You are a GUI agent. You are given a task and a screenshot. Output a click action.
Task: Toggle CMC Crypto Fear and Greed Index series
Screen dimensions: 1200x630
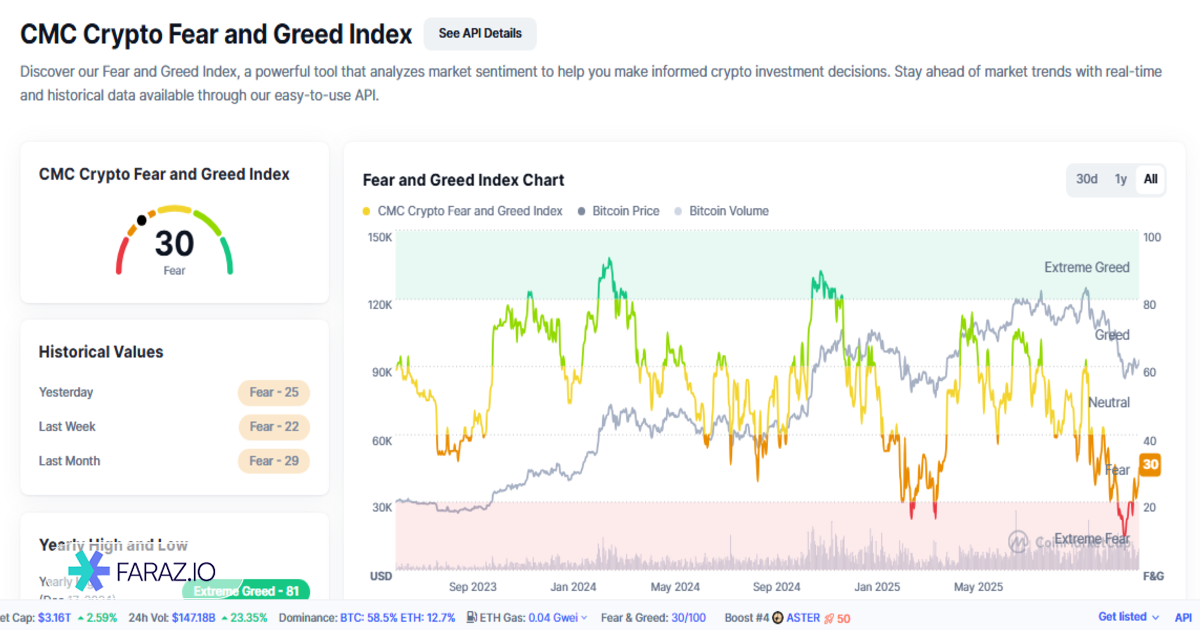[x=462, y=211]
